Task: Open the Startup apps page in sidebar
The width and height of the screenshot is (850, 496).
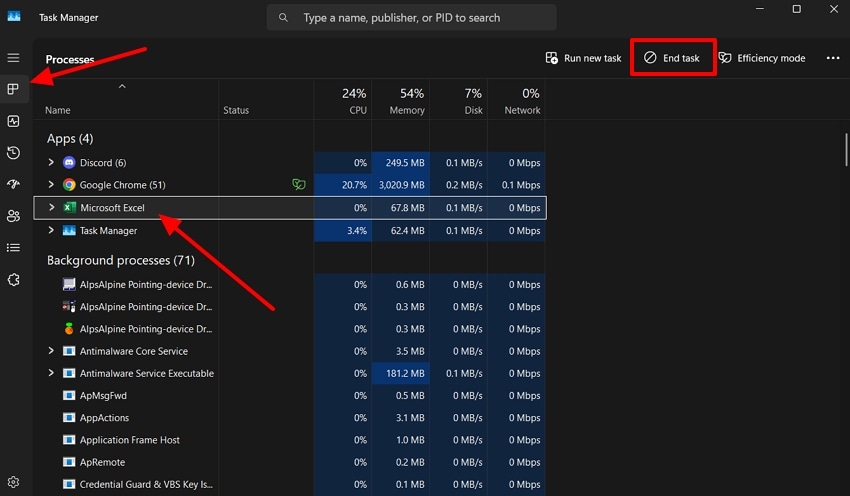Action: tap(14, 184)
